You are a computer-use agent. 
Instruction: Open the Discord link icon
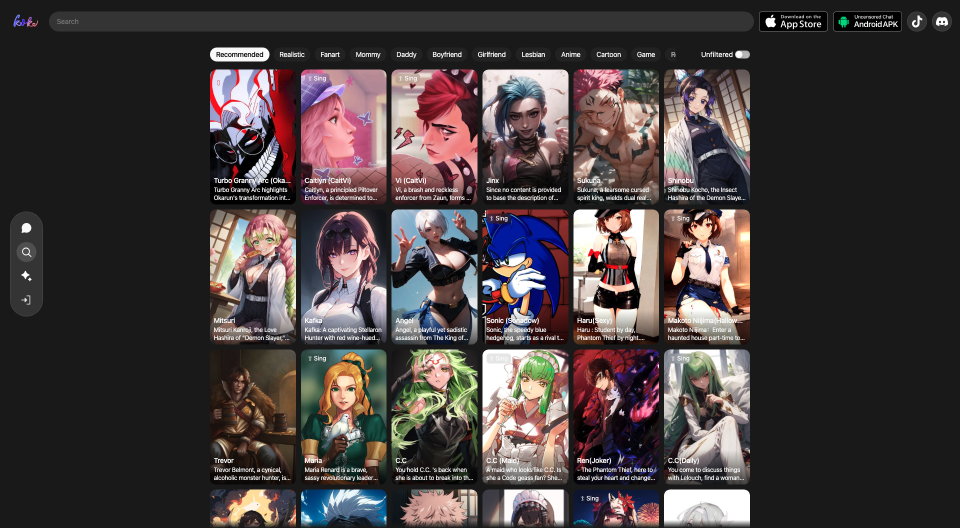tap(942, 21)
